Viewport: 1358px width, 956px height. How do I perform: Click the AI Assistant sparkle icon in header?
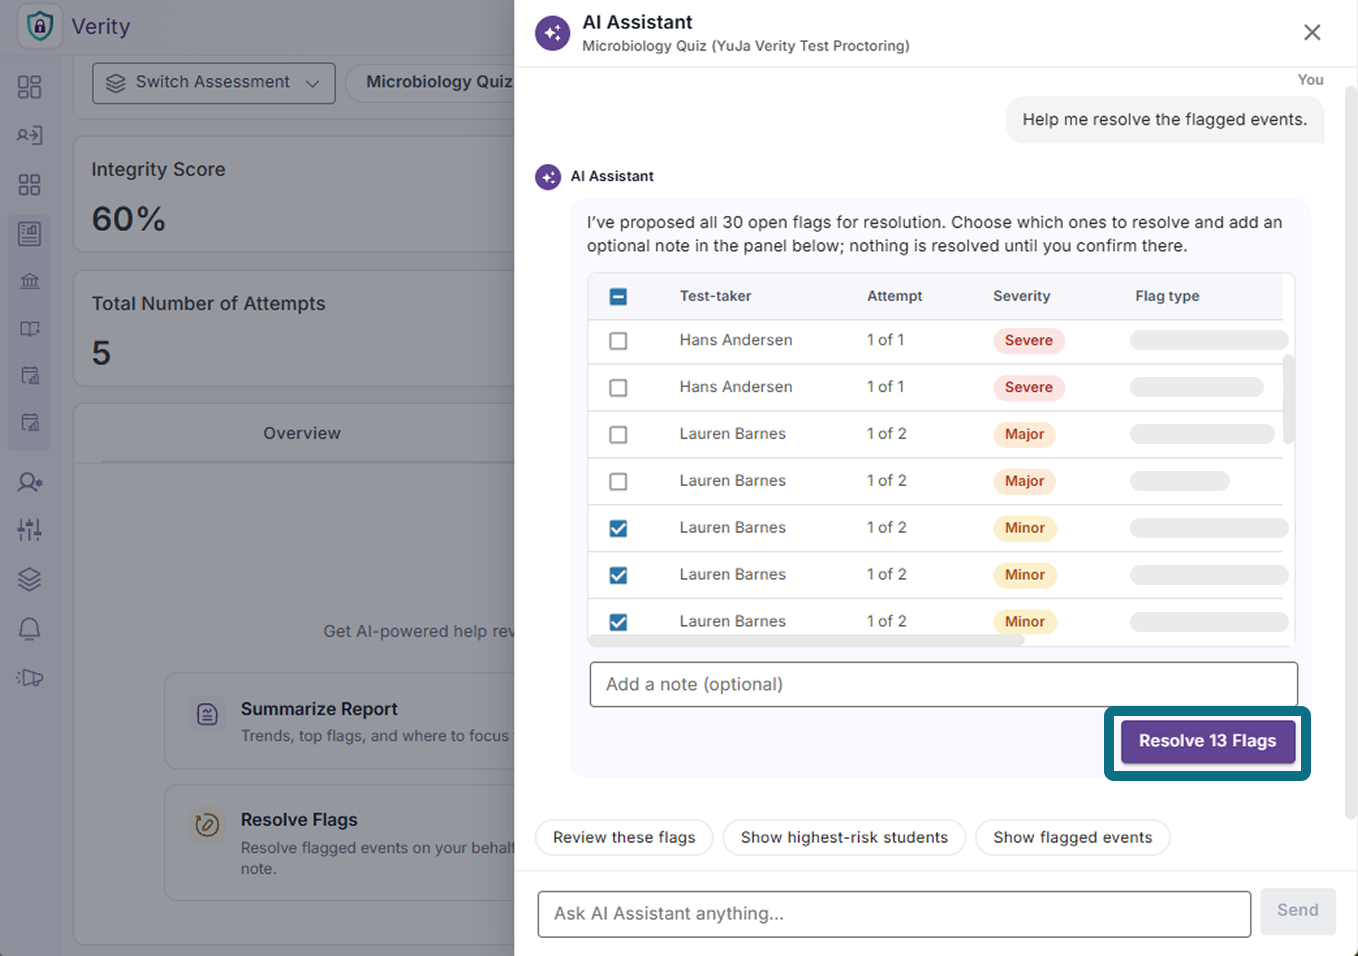click(x=552, y=33)
